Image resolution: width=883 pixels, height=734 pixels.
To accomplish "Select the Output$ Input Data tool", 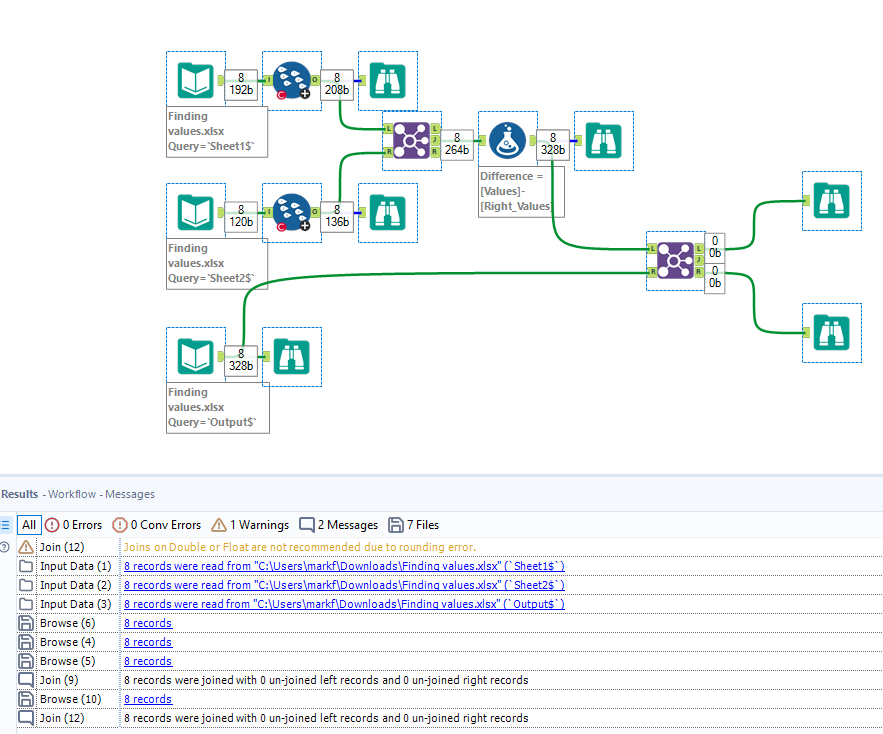I will pyautogui.click(x=195, y=357).
